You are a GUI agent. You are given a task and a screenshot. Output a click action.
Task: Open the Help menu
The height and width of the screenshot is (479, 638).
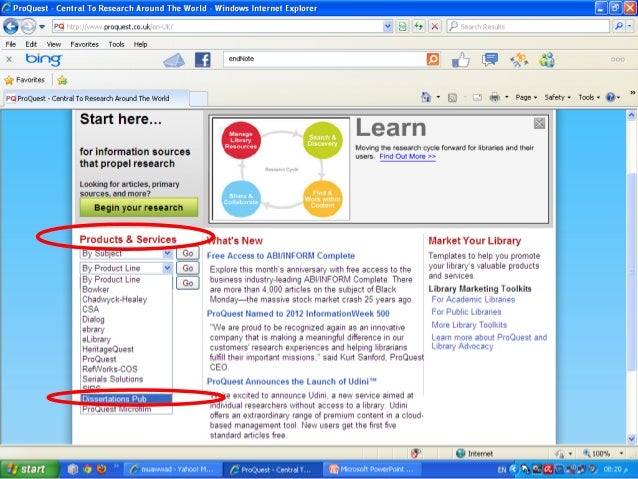click(140, 44)
